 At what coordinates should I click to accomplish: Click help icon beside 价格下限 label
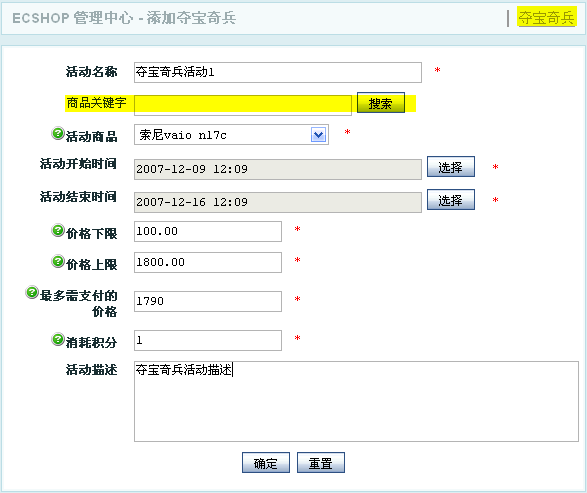click(x=58, y=230)
